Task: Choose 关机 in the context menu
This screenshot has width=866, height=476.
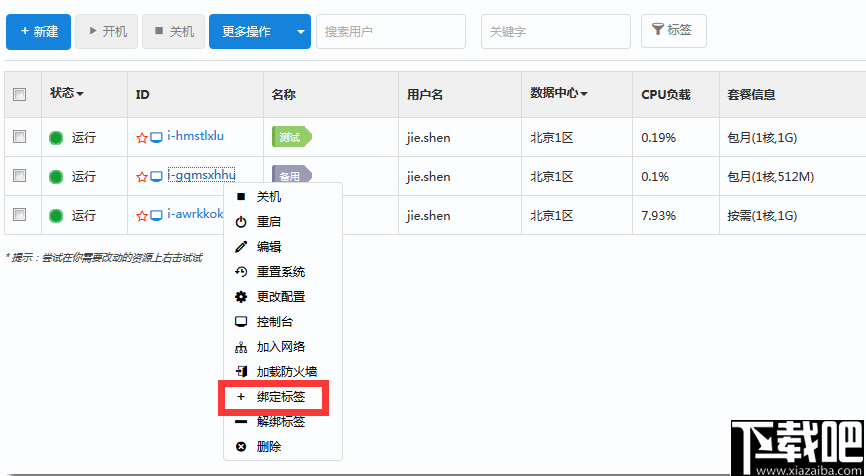Action: (282, 197)
